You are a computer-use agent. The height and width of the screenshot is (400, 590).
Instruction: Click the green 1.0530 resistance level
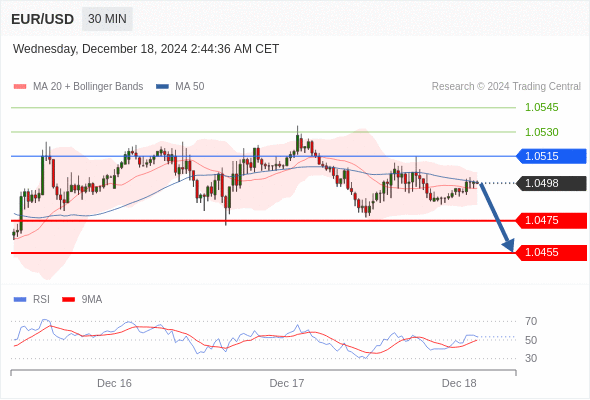(x=541, y=132)
